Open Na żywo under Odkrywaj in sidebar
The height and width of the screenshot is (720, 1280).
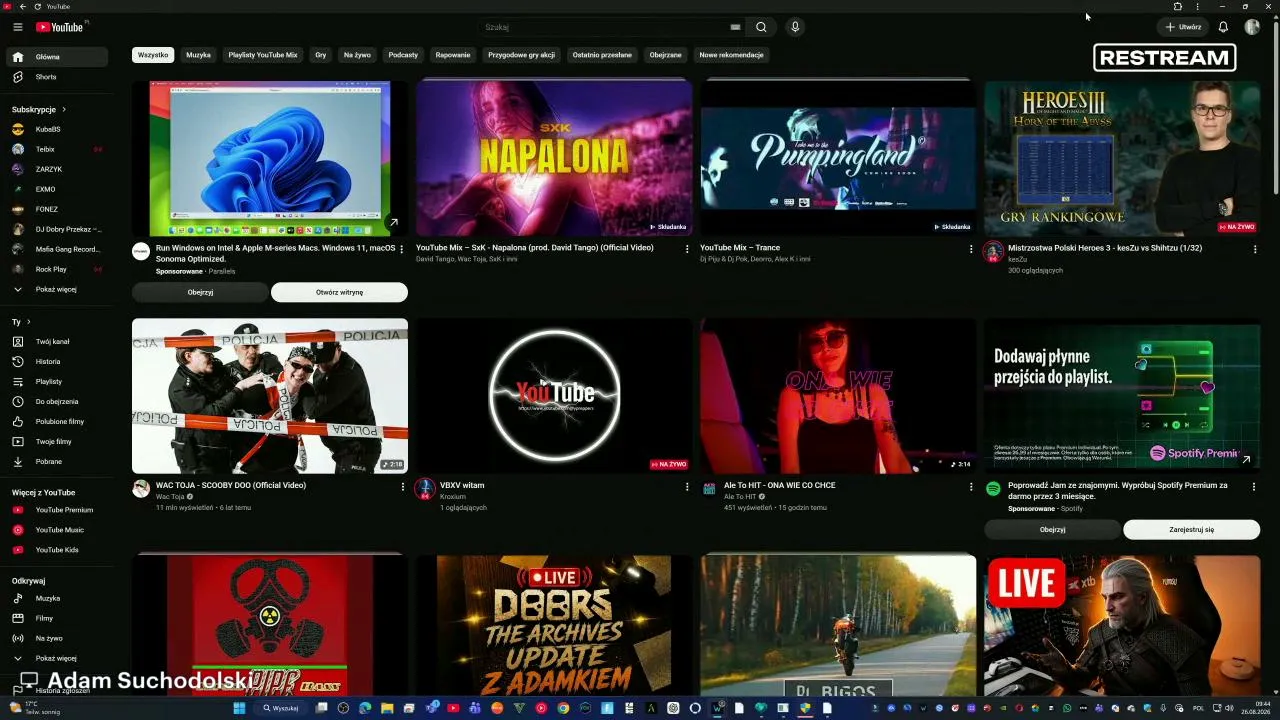point(57,638)
